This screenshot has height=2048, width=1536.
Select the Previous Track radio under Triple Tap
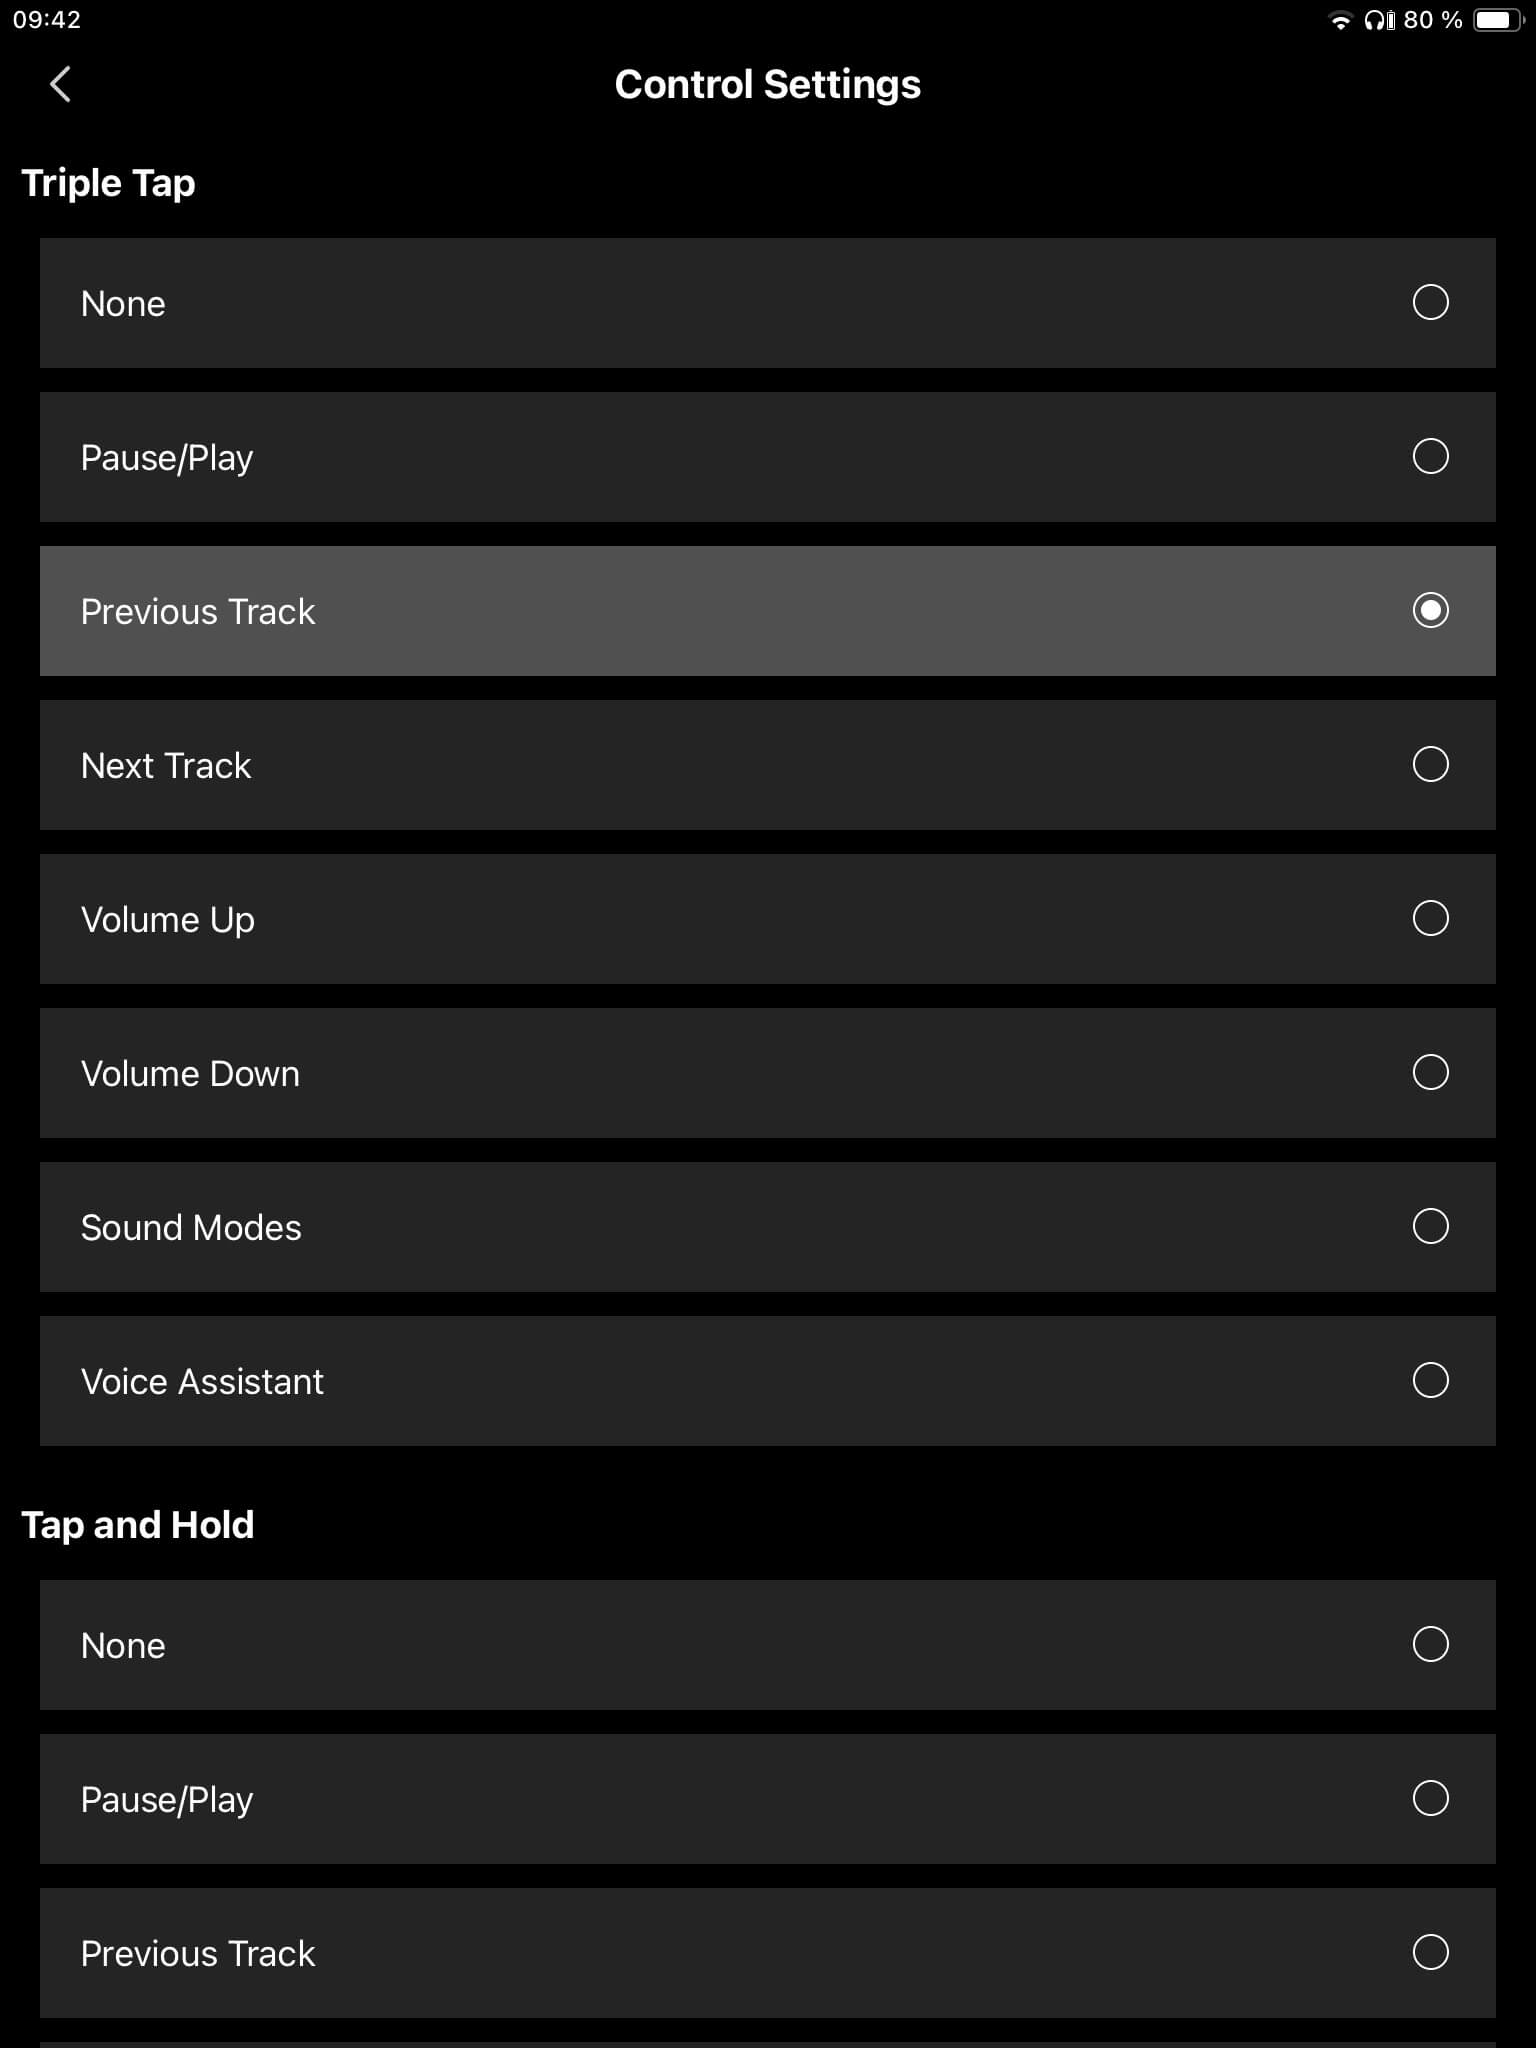pos(1430,610)
